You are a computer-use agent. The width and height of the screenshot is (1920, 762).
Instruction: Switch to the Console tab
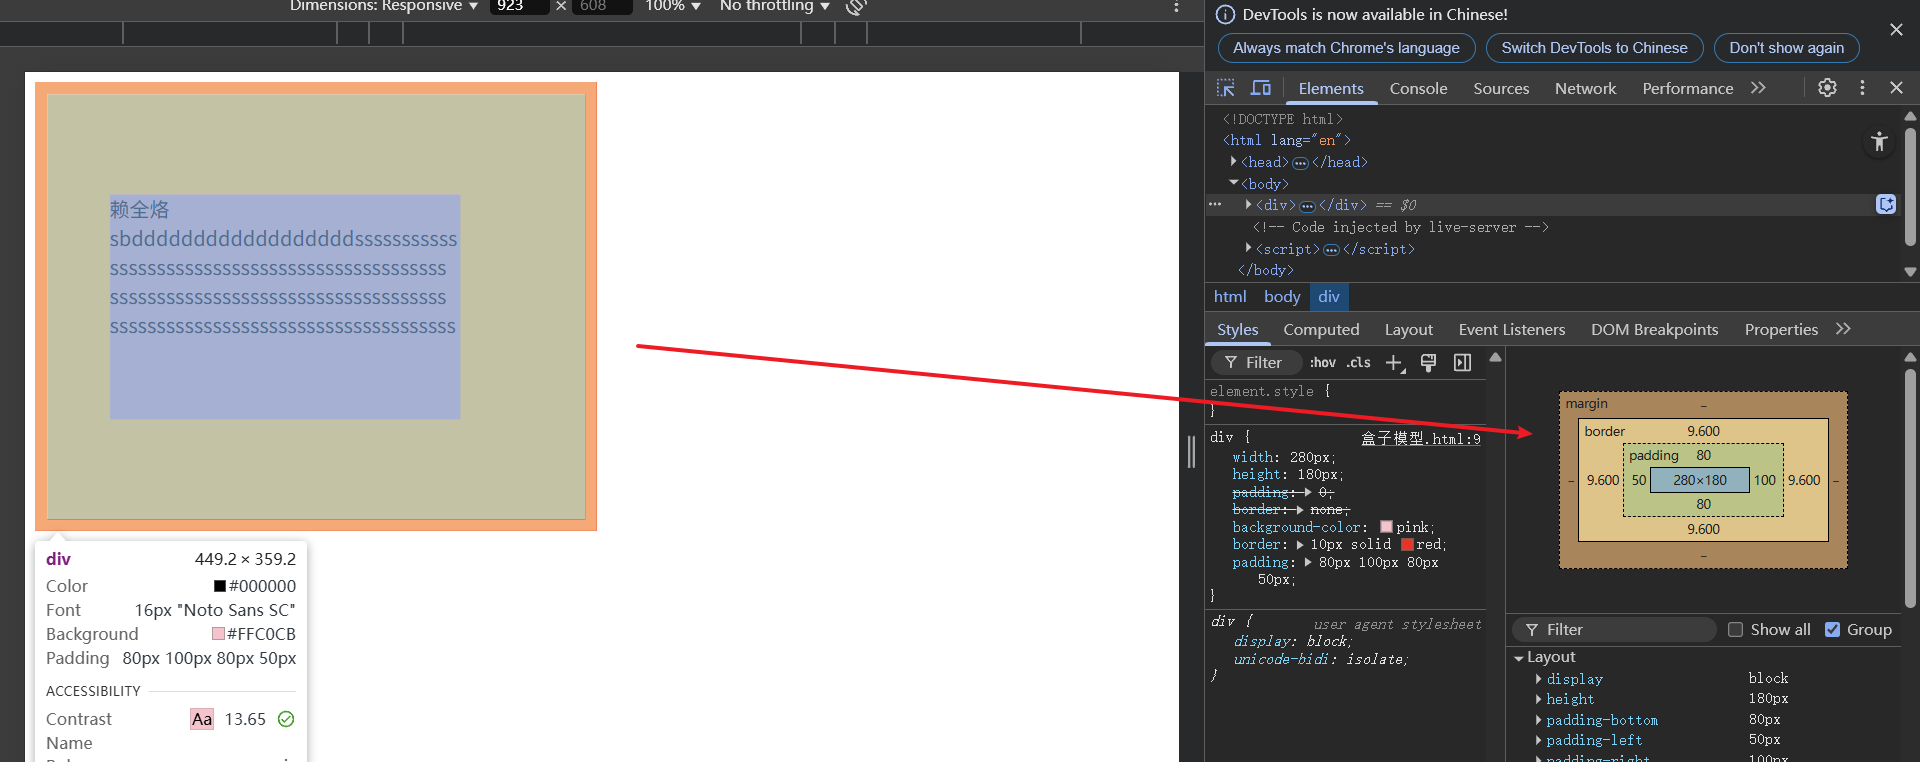click(x=1418, y=88)
